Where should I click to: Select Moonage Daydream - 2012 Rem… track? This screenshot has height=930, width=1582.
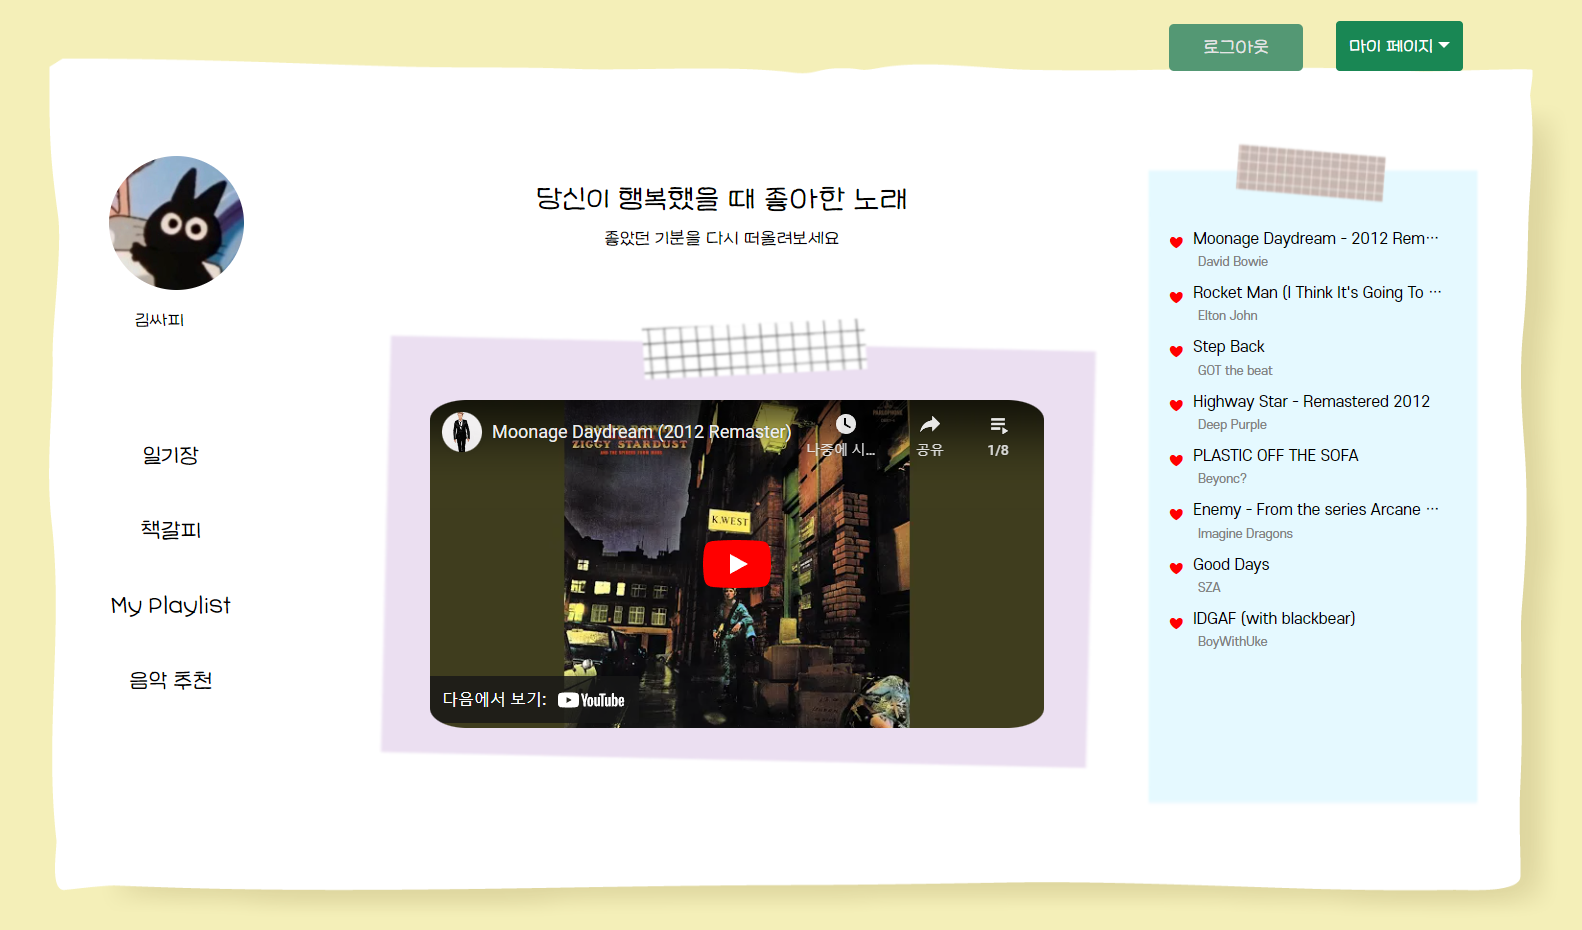click(1315, 238)
